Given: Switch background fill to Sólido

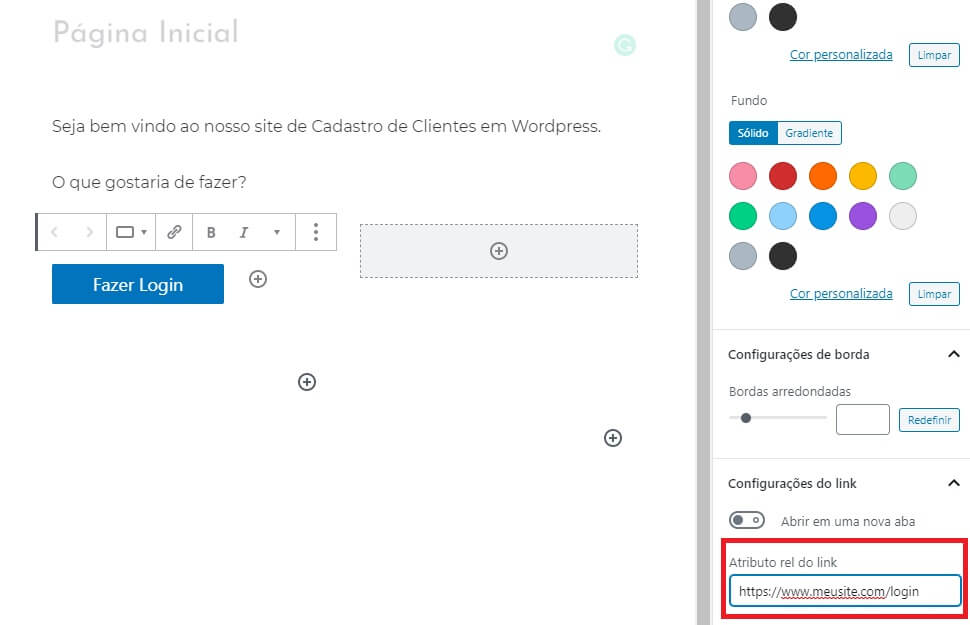Looking at the screenshot, I should pos(752,132).
